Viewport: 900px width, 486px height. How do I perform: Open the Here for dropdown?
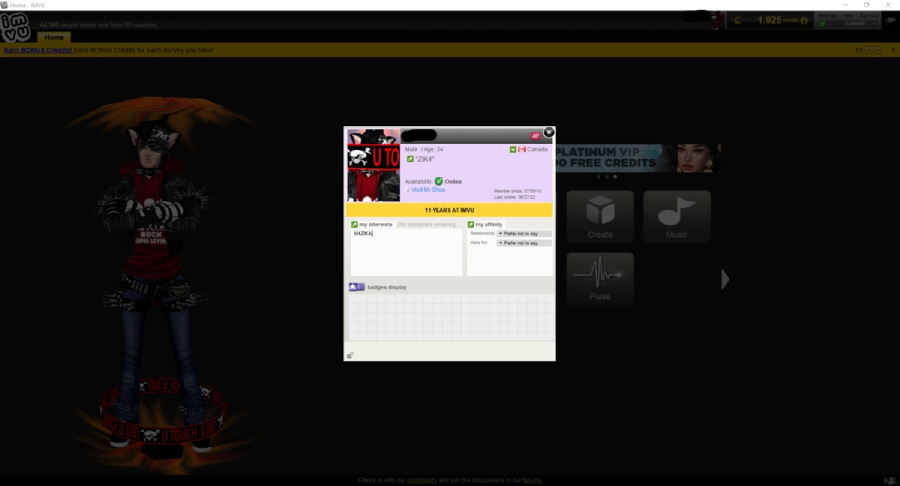[524, 243]
